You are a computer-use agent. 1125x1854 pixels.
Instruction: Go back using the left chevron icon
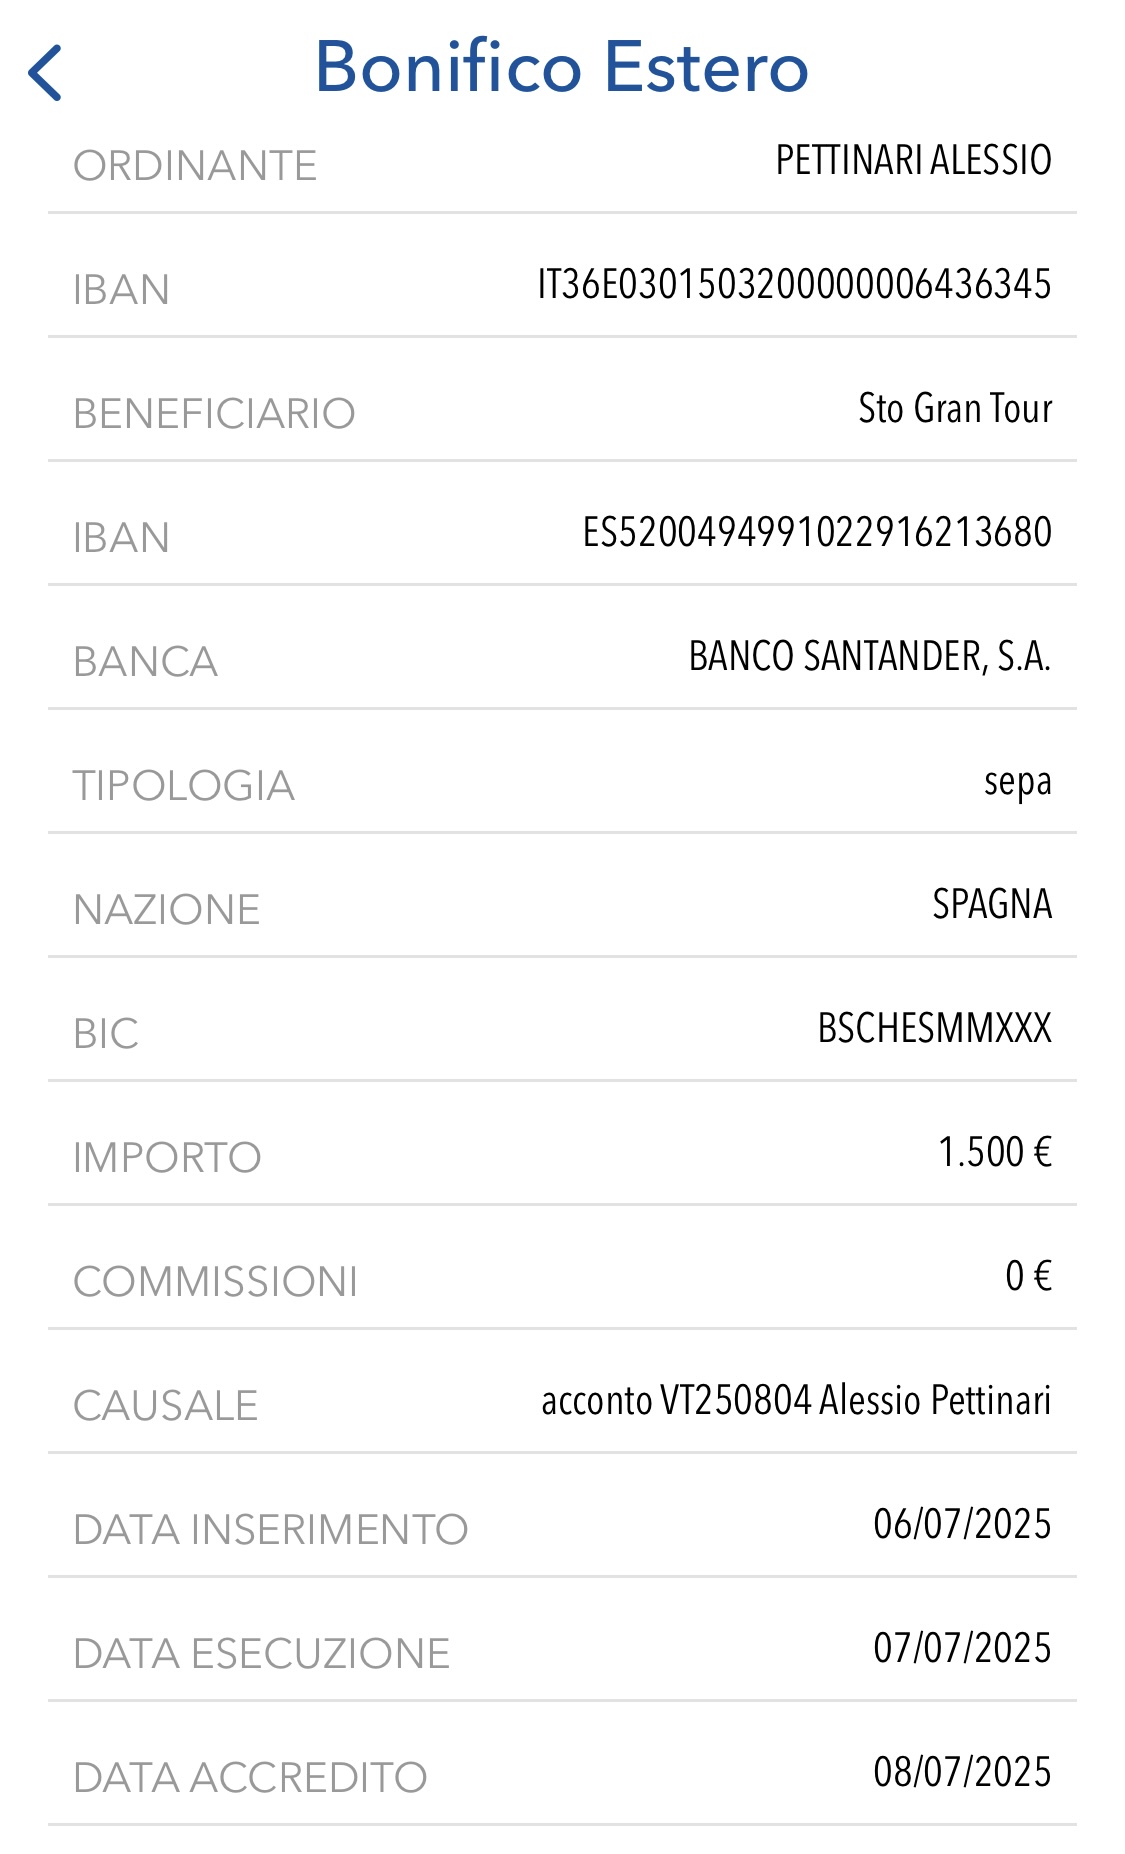45,73
